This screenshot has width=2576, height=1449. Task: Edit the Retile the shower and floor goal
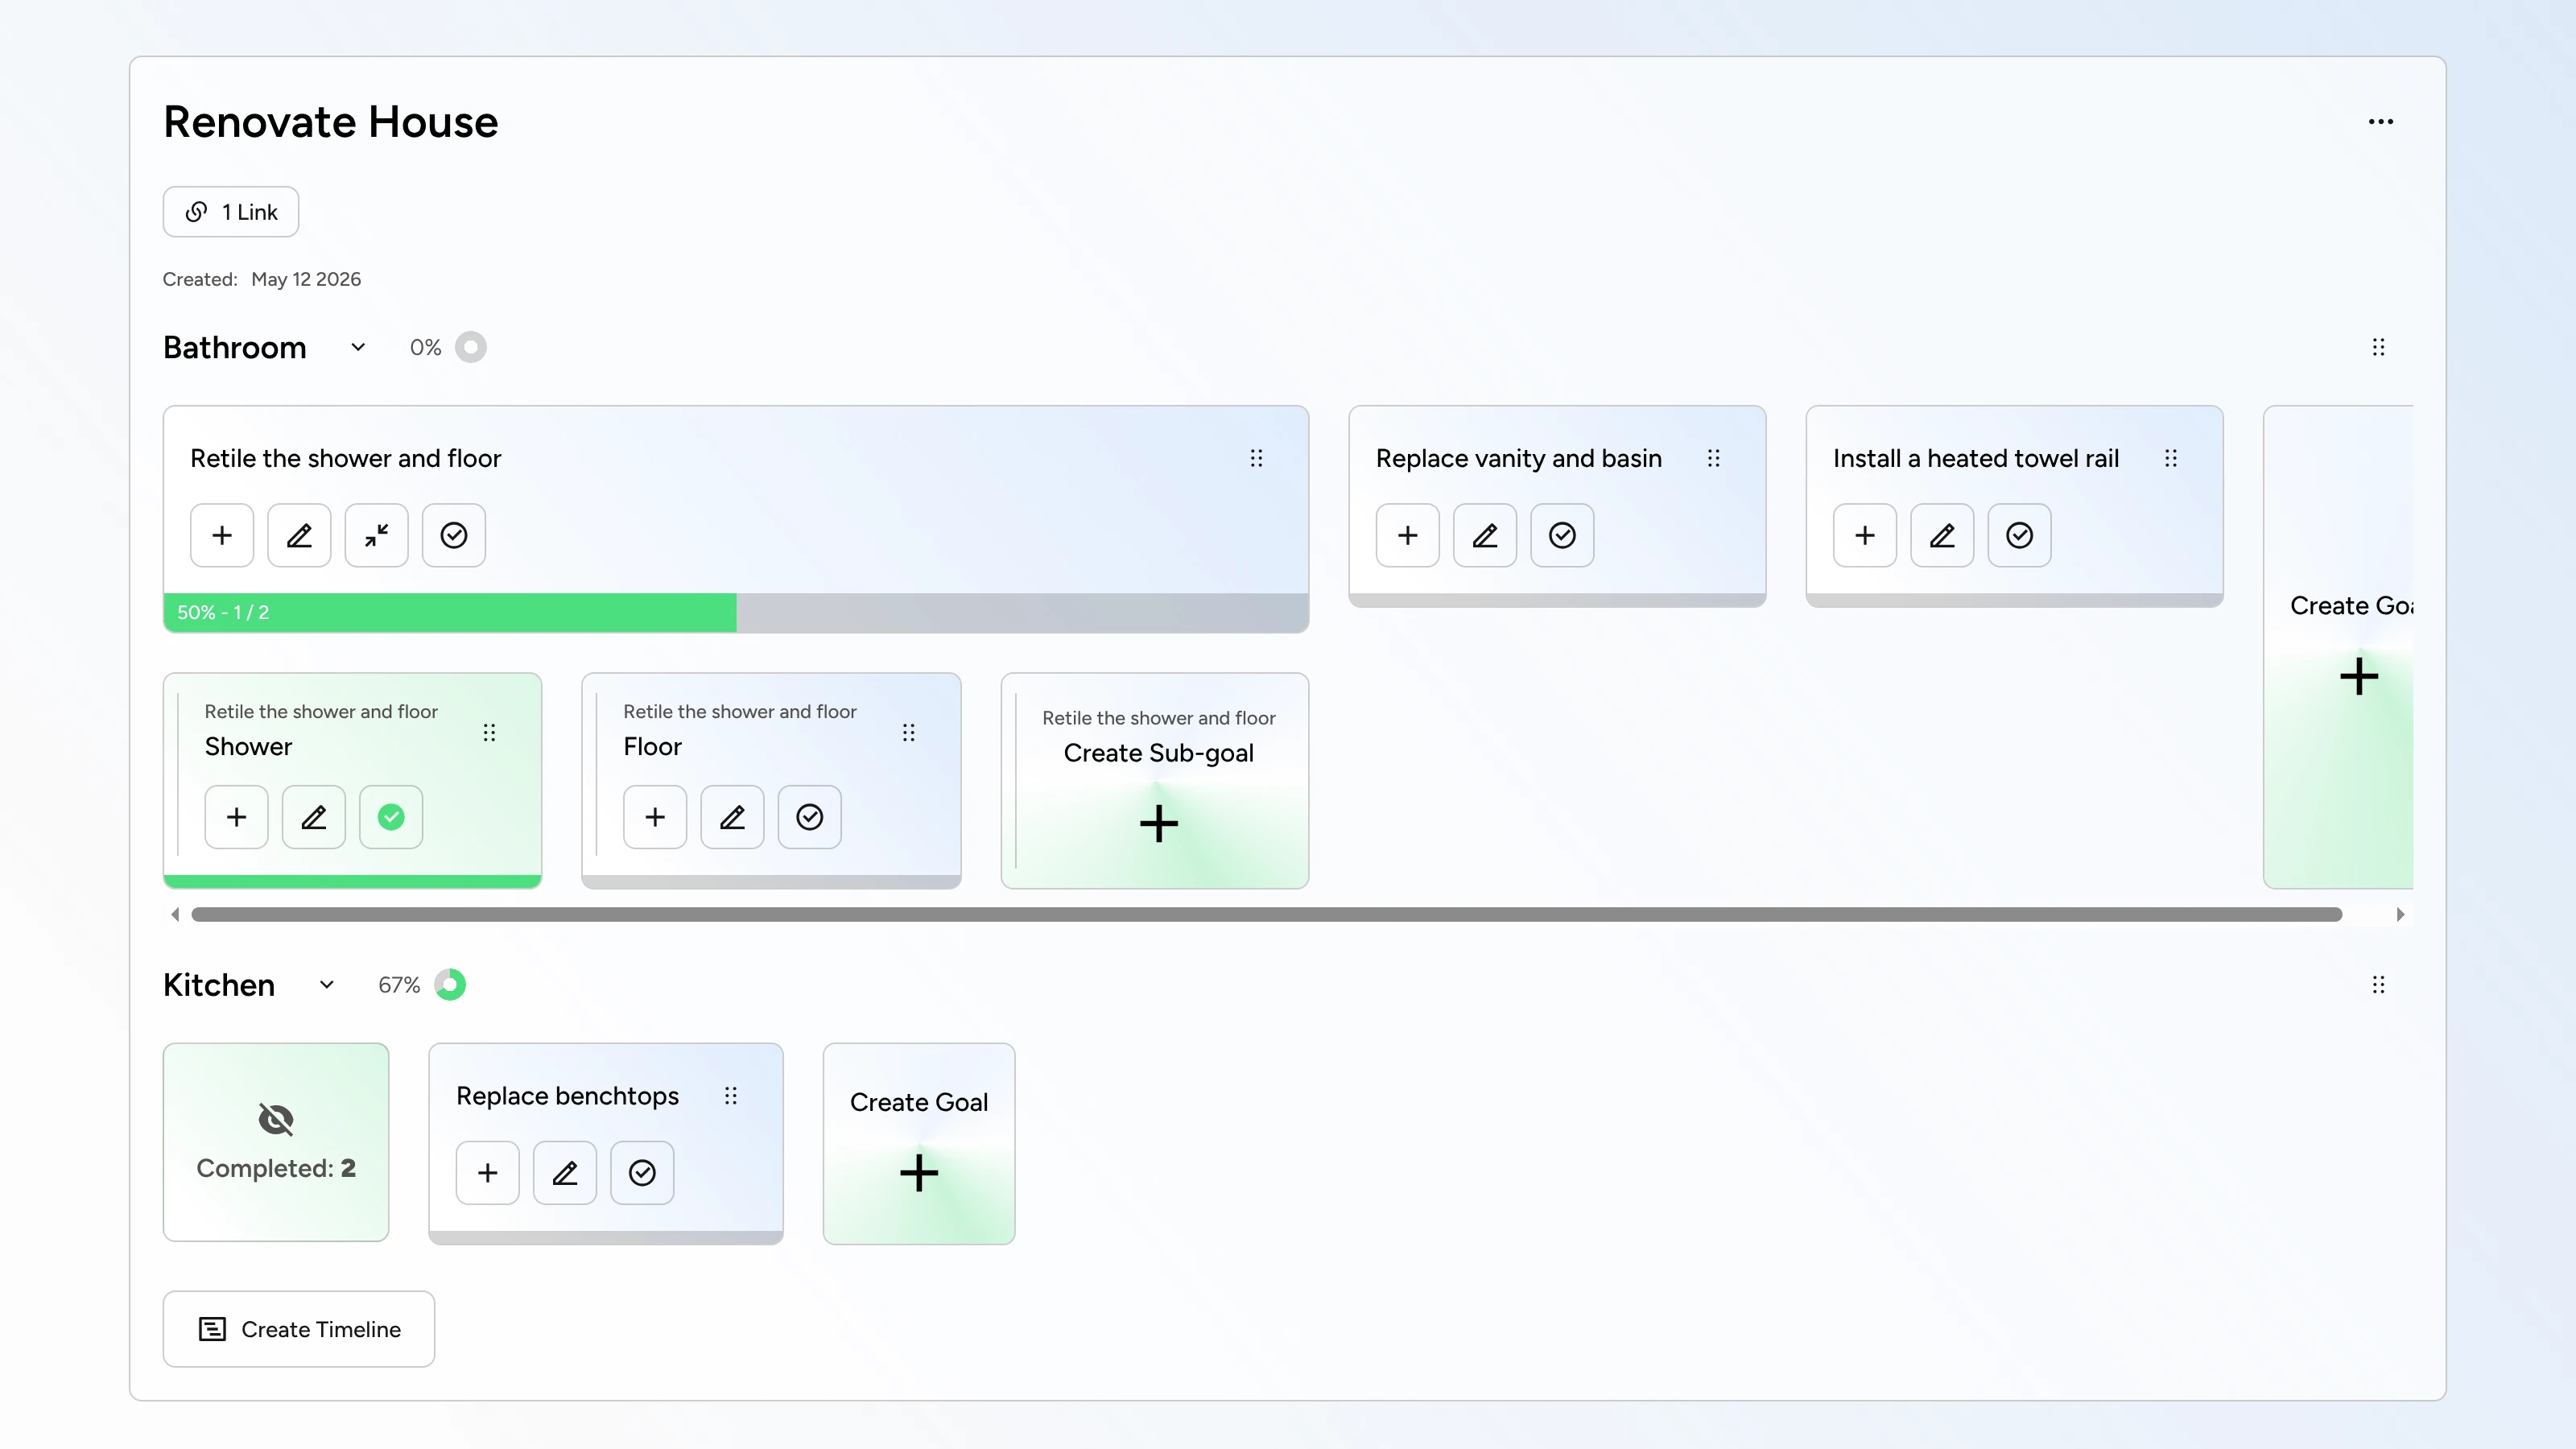299,535
